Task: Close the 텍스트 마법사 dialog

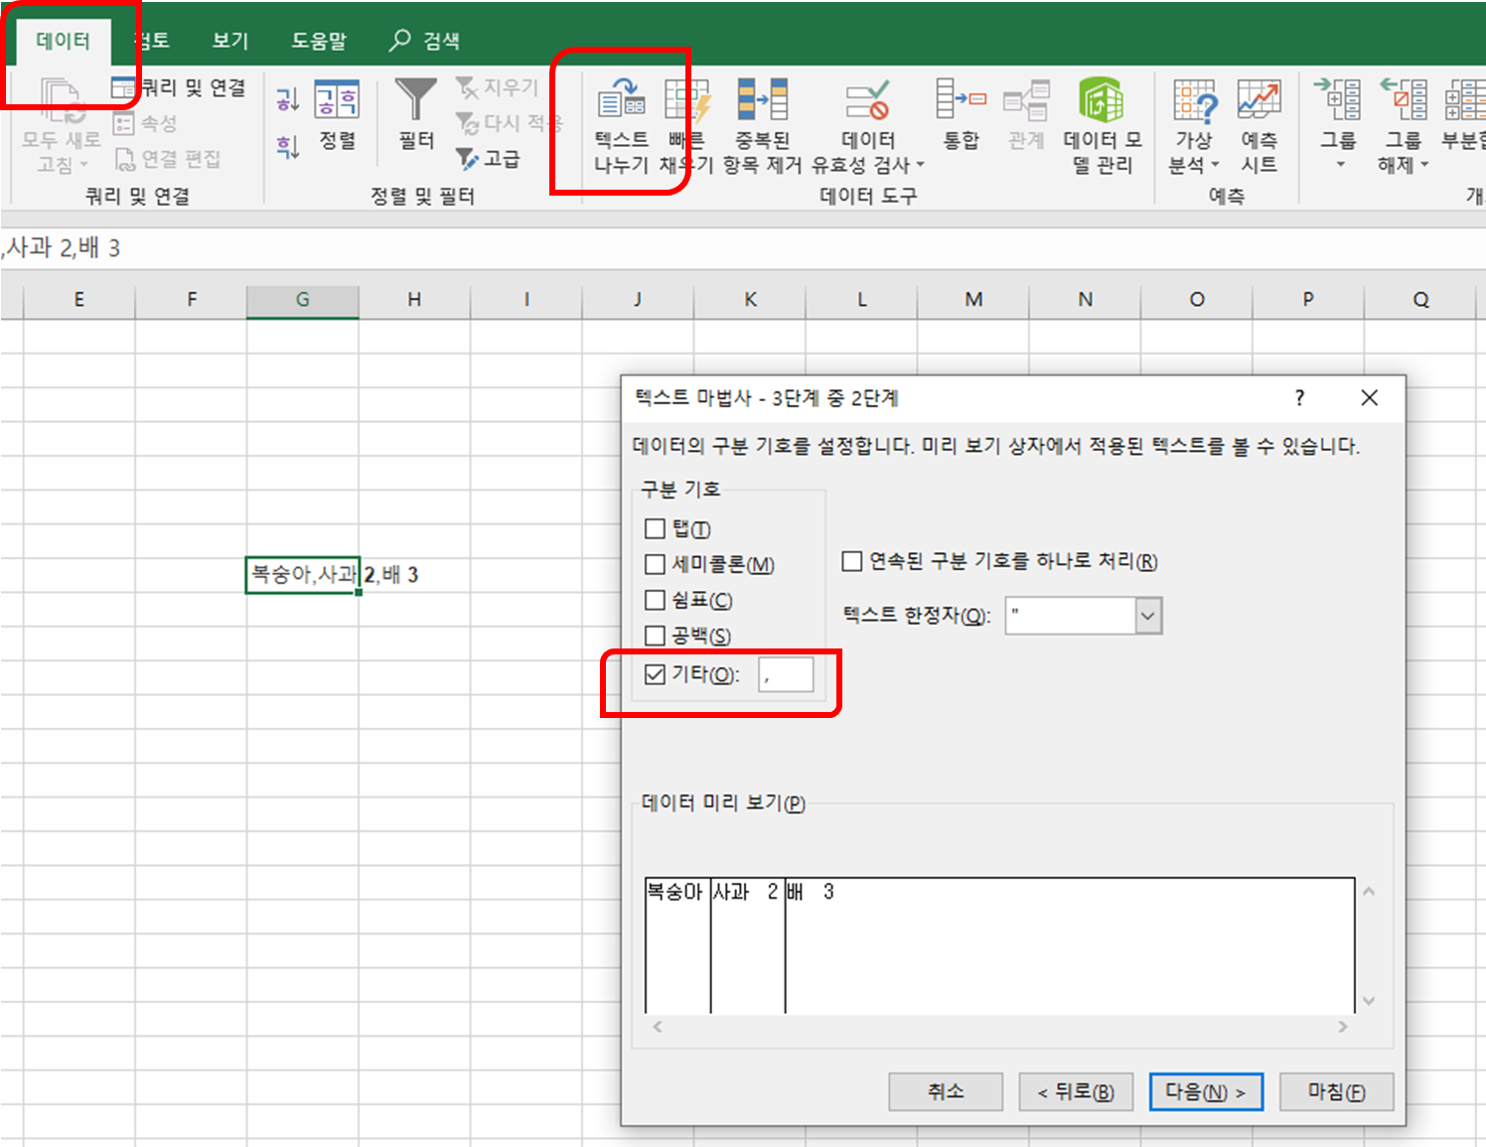Action: (1369, 398)
